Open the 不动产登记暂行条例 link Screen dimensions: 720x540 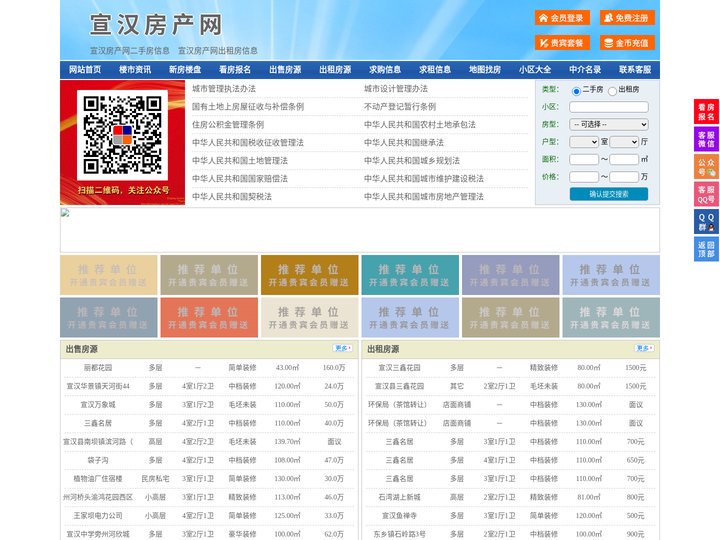click(x=400, y=107)
